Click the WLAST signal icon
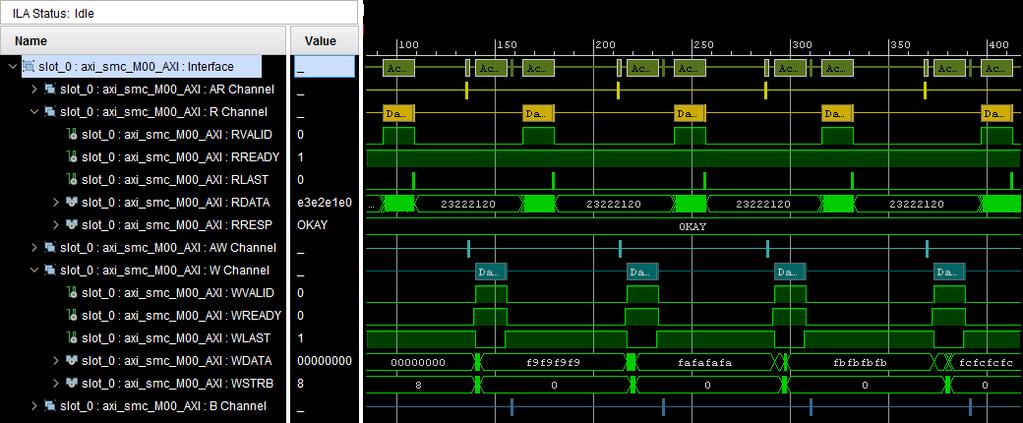The image size is (1023, 423). click(x=72, y=337)
